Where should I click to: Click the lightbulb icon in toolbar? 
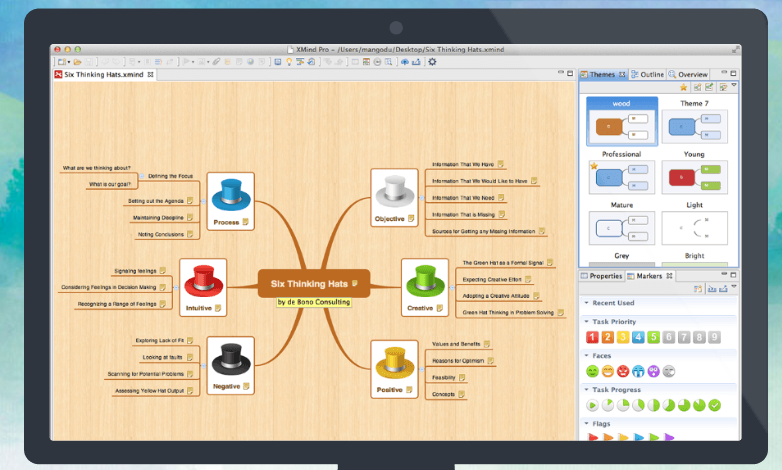pyautogui.click(x=290, y=62)
